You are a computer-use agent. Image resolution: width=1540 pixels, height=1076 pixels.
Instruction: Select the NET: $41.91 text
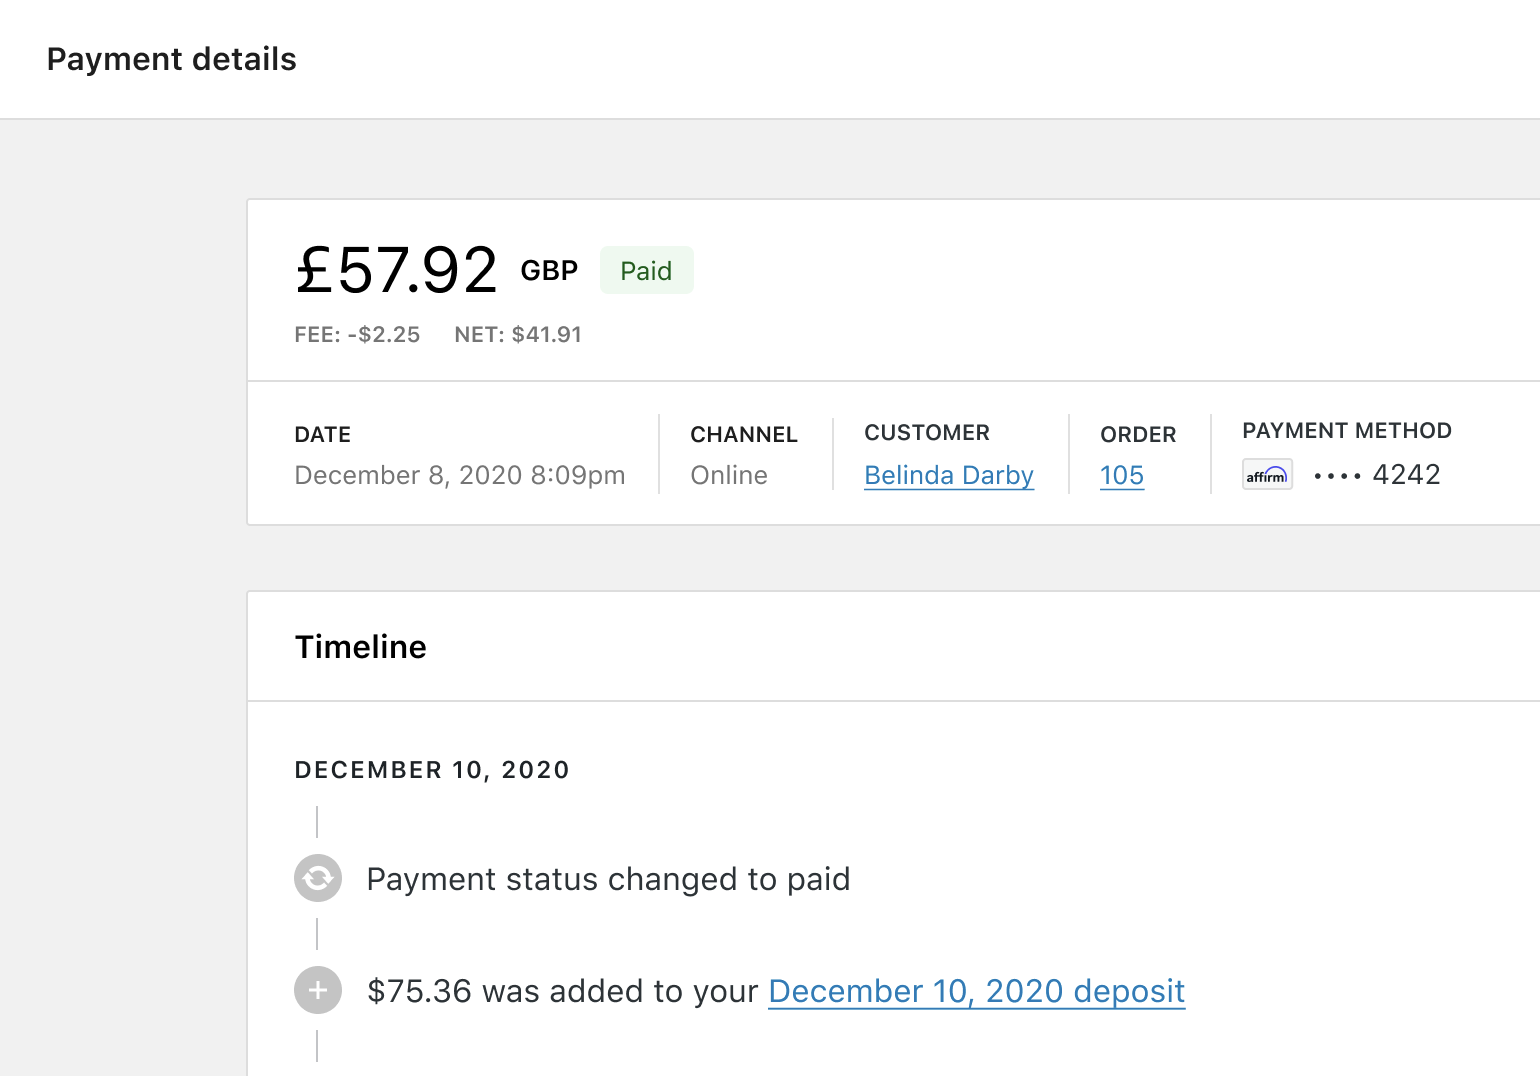click(518, 334)
